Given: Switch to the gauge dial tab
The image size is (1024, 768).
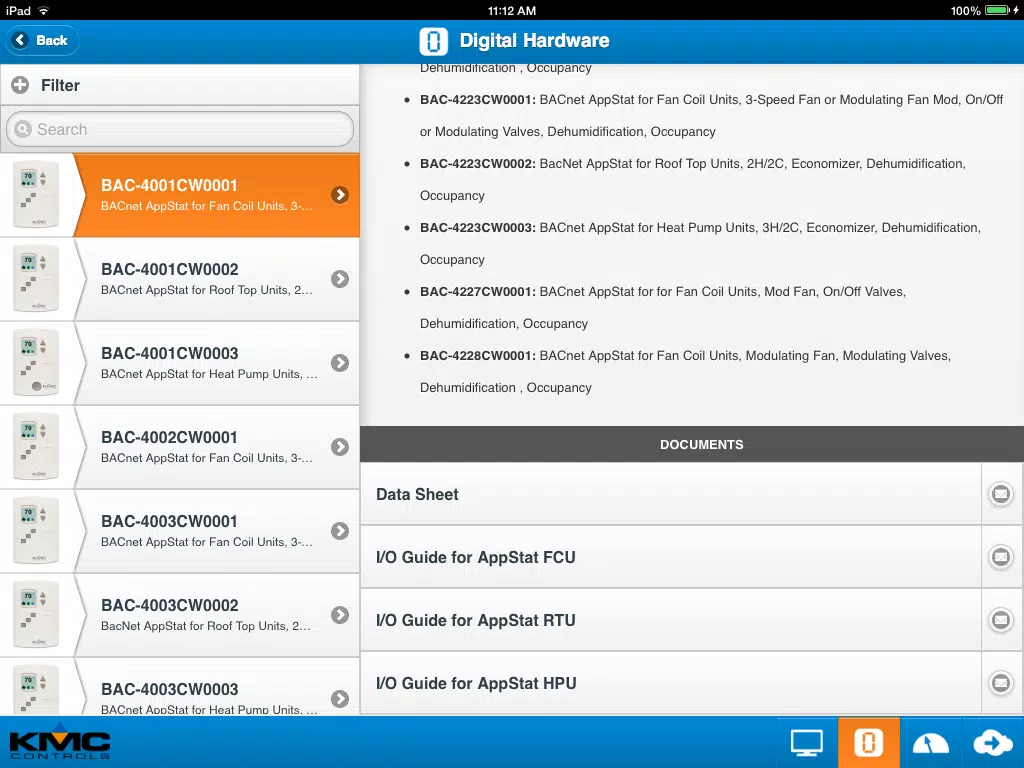Looking at the screenshot, I should pos(930,743).
